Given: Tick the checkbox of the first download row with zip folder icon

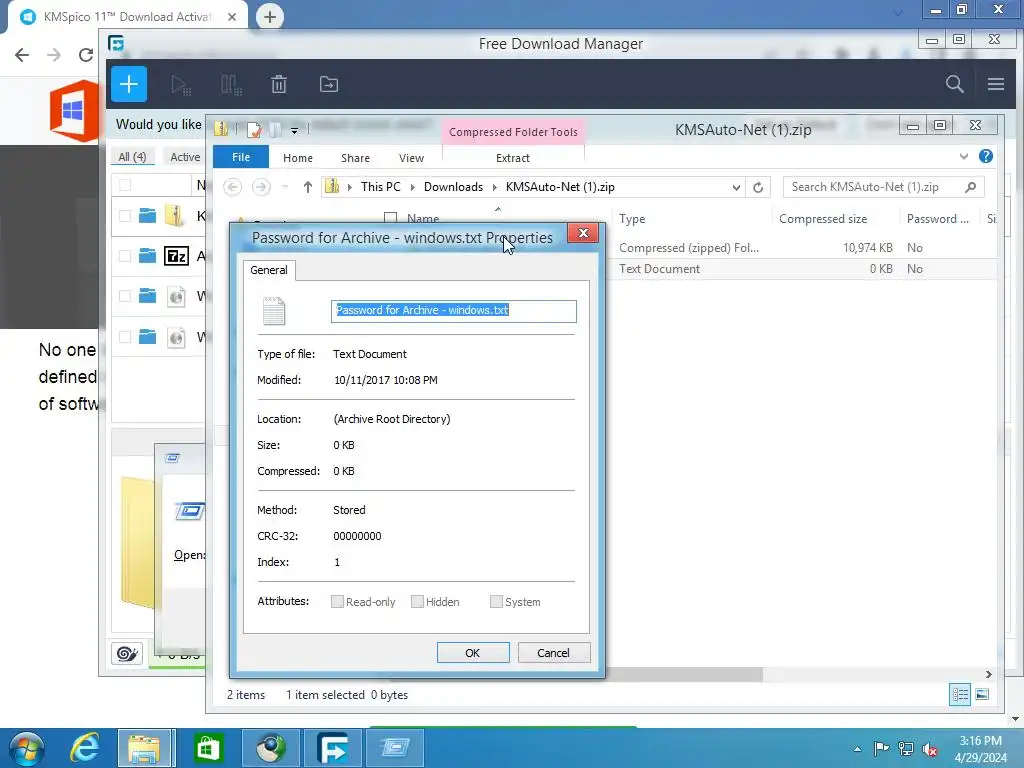Looking at the screenshot, I should [125, 216].
